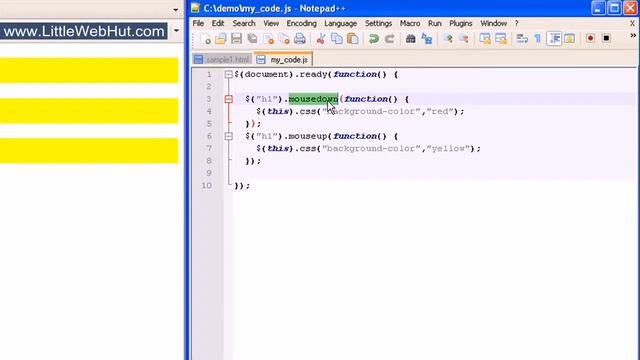The image size is (640, 360).
Task: Click the Print icon
Action: (x=300, y=39)
